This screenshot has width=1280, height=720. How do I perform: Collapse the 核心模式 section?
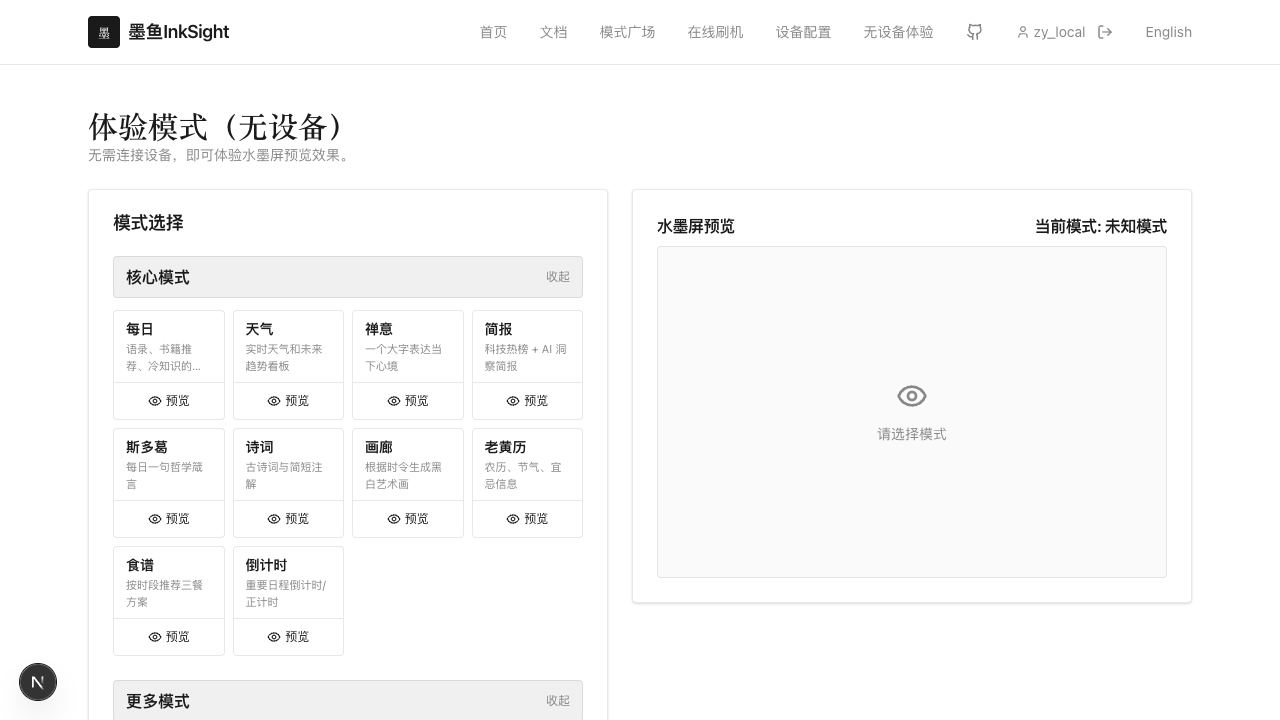557,277
